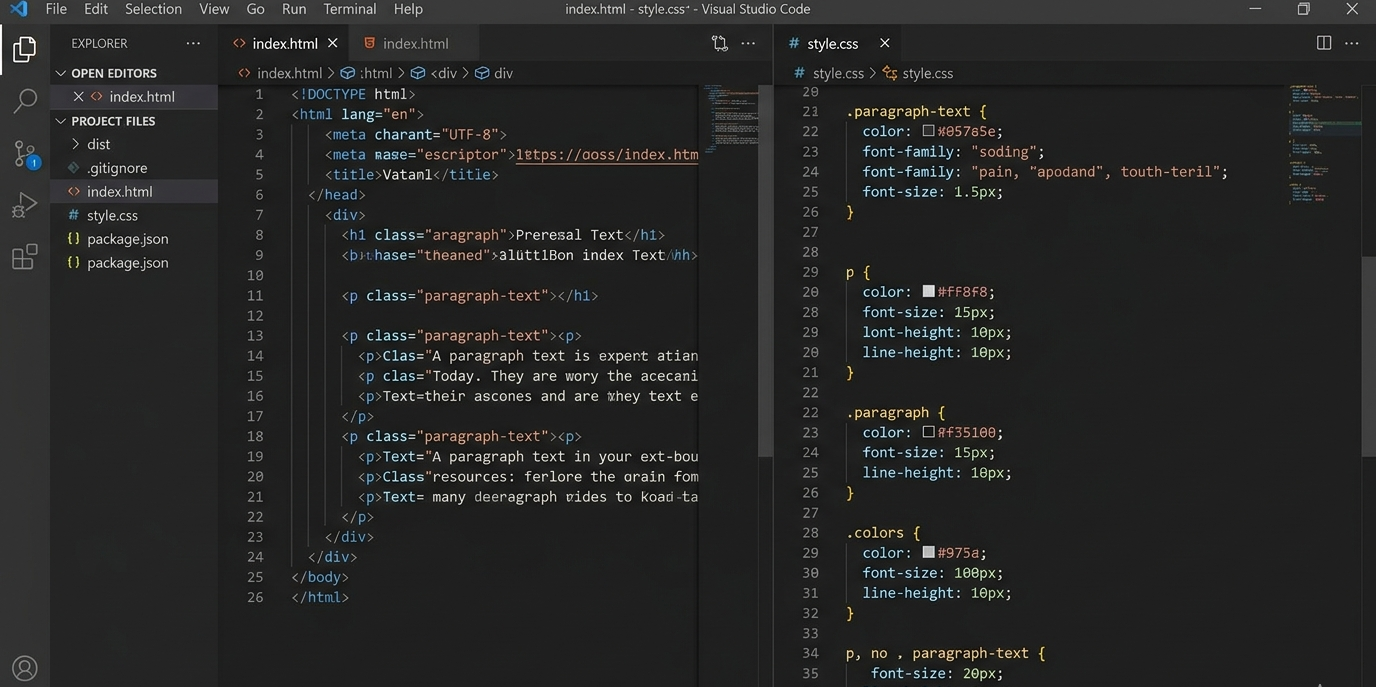Image resolution: width=1376 pixels, height=687 pixels.
Task: Open the Explorer view in activity bar
Action: pyautogui.click(x=24, y=48)
